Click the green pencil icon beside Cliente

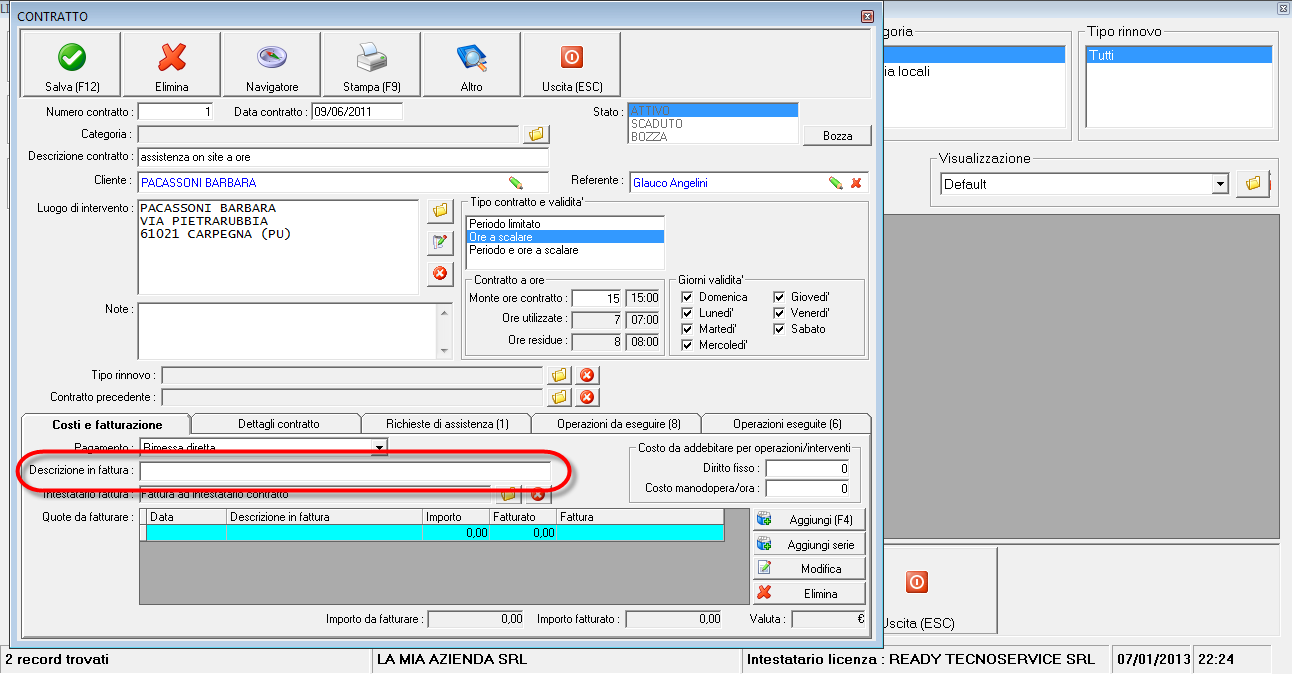tap(516, 183)
